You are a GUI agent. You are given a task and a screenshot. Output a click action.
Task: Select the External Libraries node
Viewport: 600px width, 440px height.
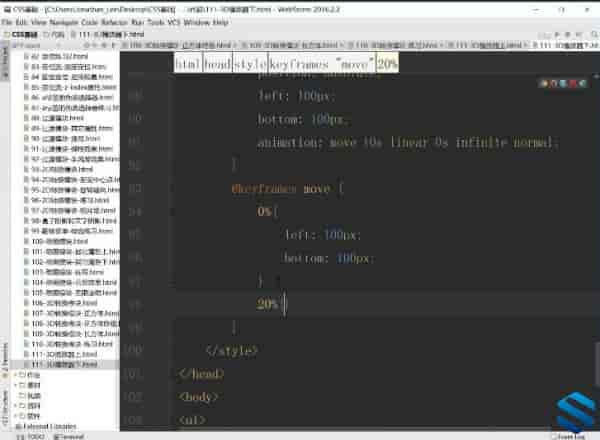[x=46, y=426]
